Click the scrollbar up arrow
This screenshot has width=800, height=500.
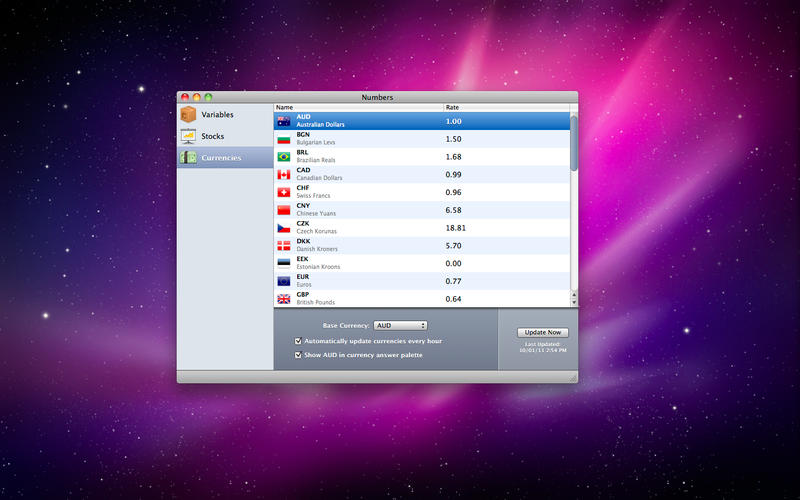click(x=574, y=295)
